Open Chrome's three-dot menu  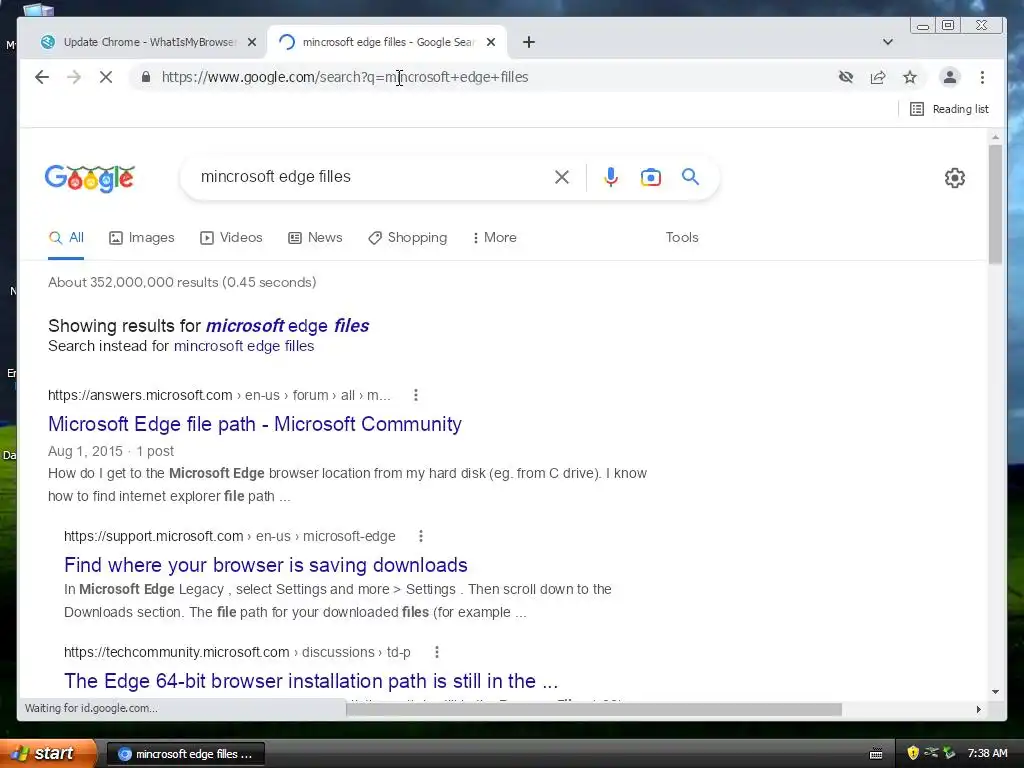[982, 77]
